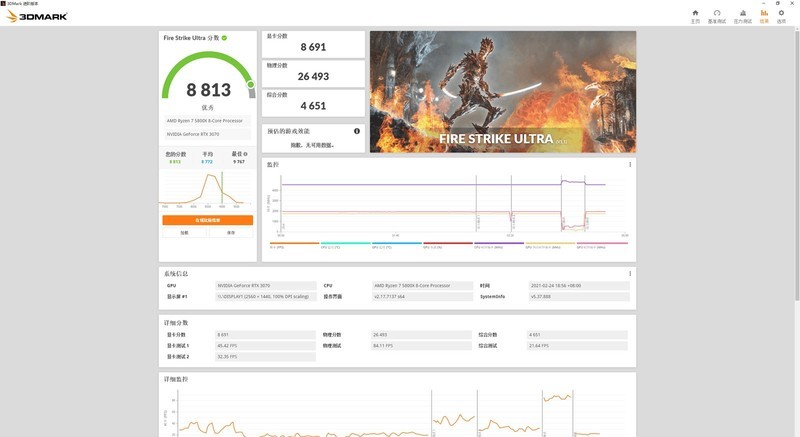The height and width of the screenshot is (437, 800).
Task: Click the info icon next to best score
Action: click(245, 153)
